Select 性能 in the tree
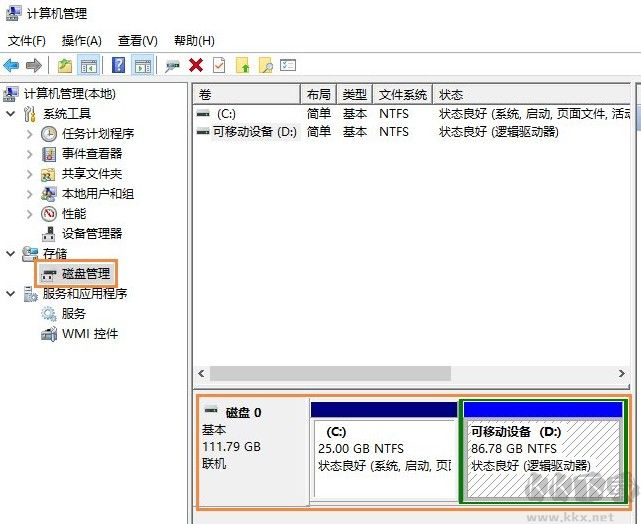 pyautogui.click(x=74, y=214)
